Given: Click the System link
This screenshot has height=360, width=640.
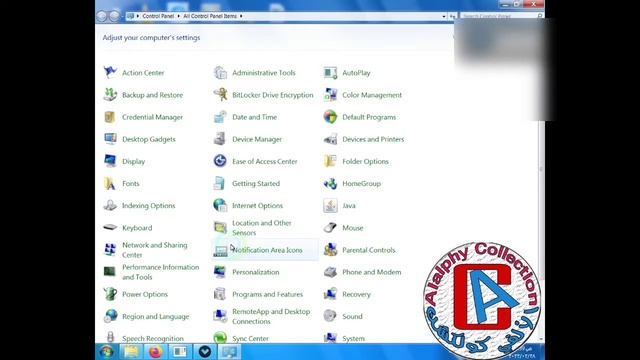Looking at the screenshot, I should pyautogui.click(x=353, y=338).
